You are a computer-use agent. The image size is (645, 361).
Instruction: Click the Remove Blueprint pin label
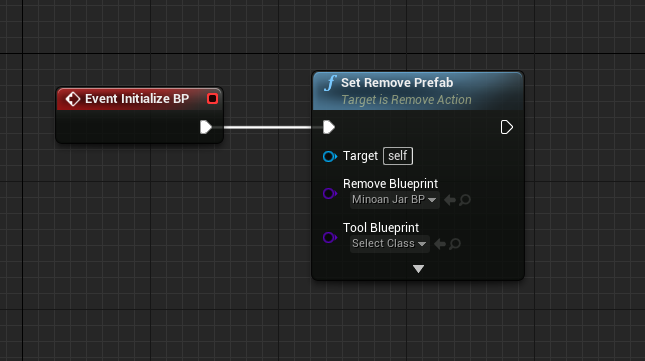(x=390, y=183)
